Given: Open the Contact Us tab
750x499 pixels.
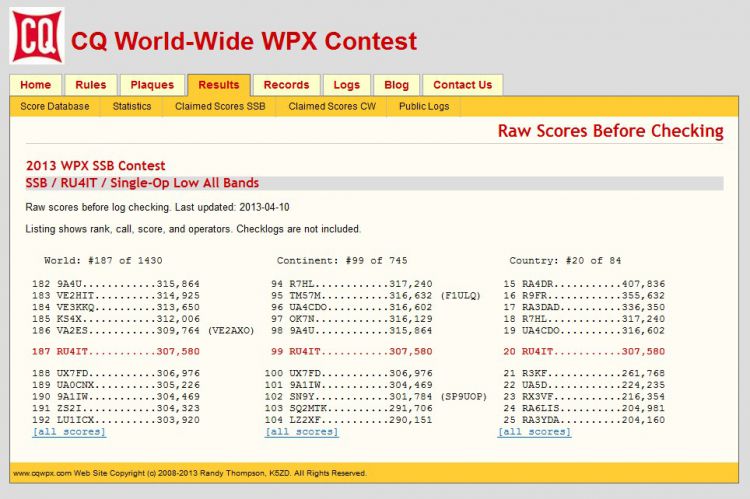Looking at the screenshot, I should coord(463,85).
